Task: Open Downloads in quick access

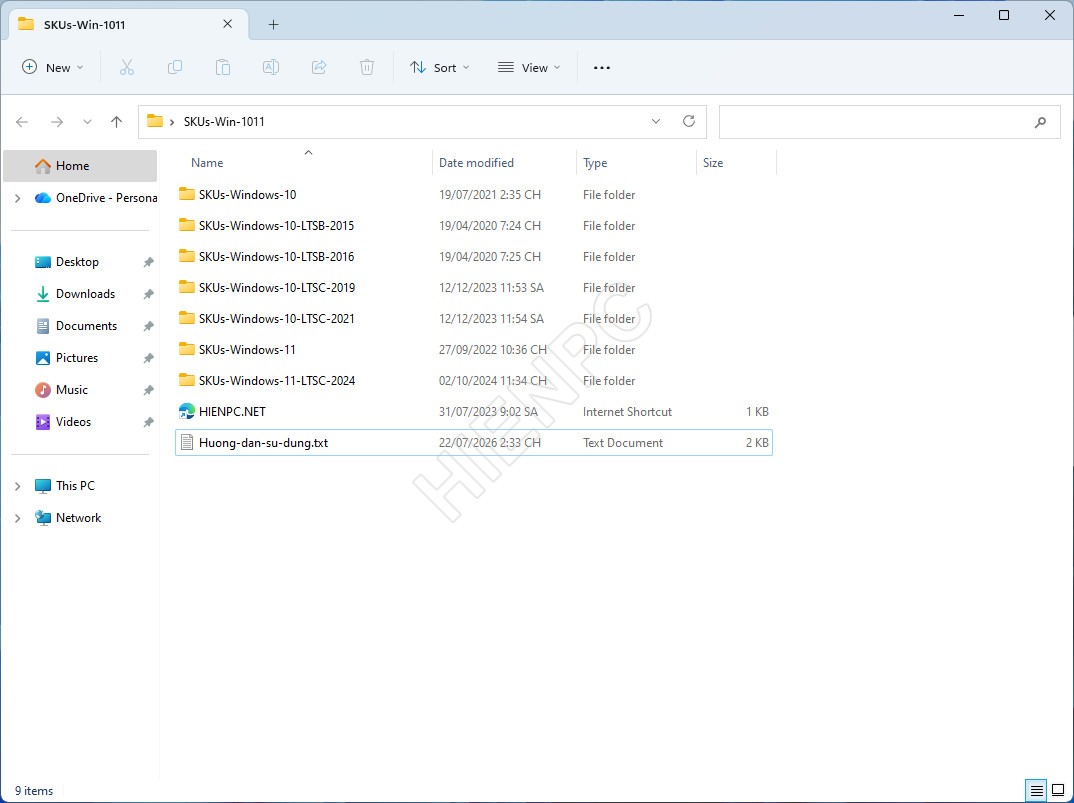Action: tap(85, 294)
